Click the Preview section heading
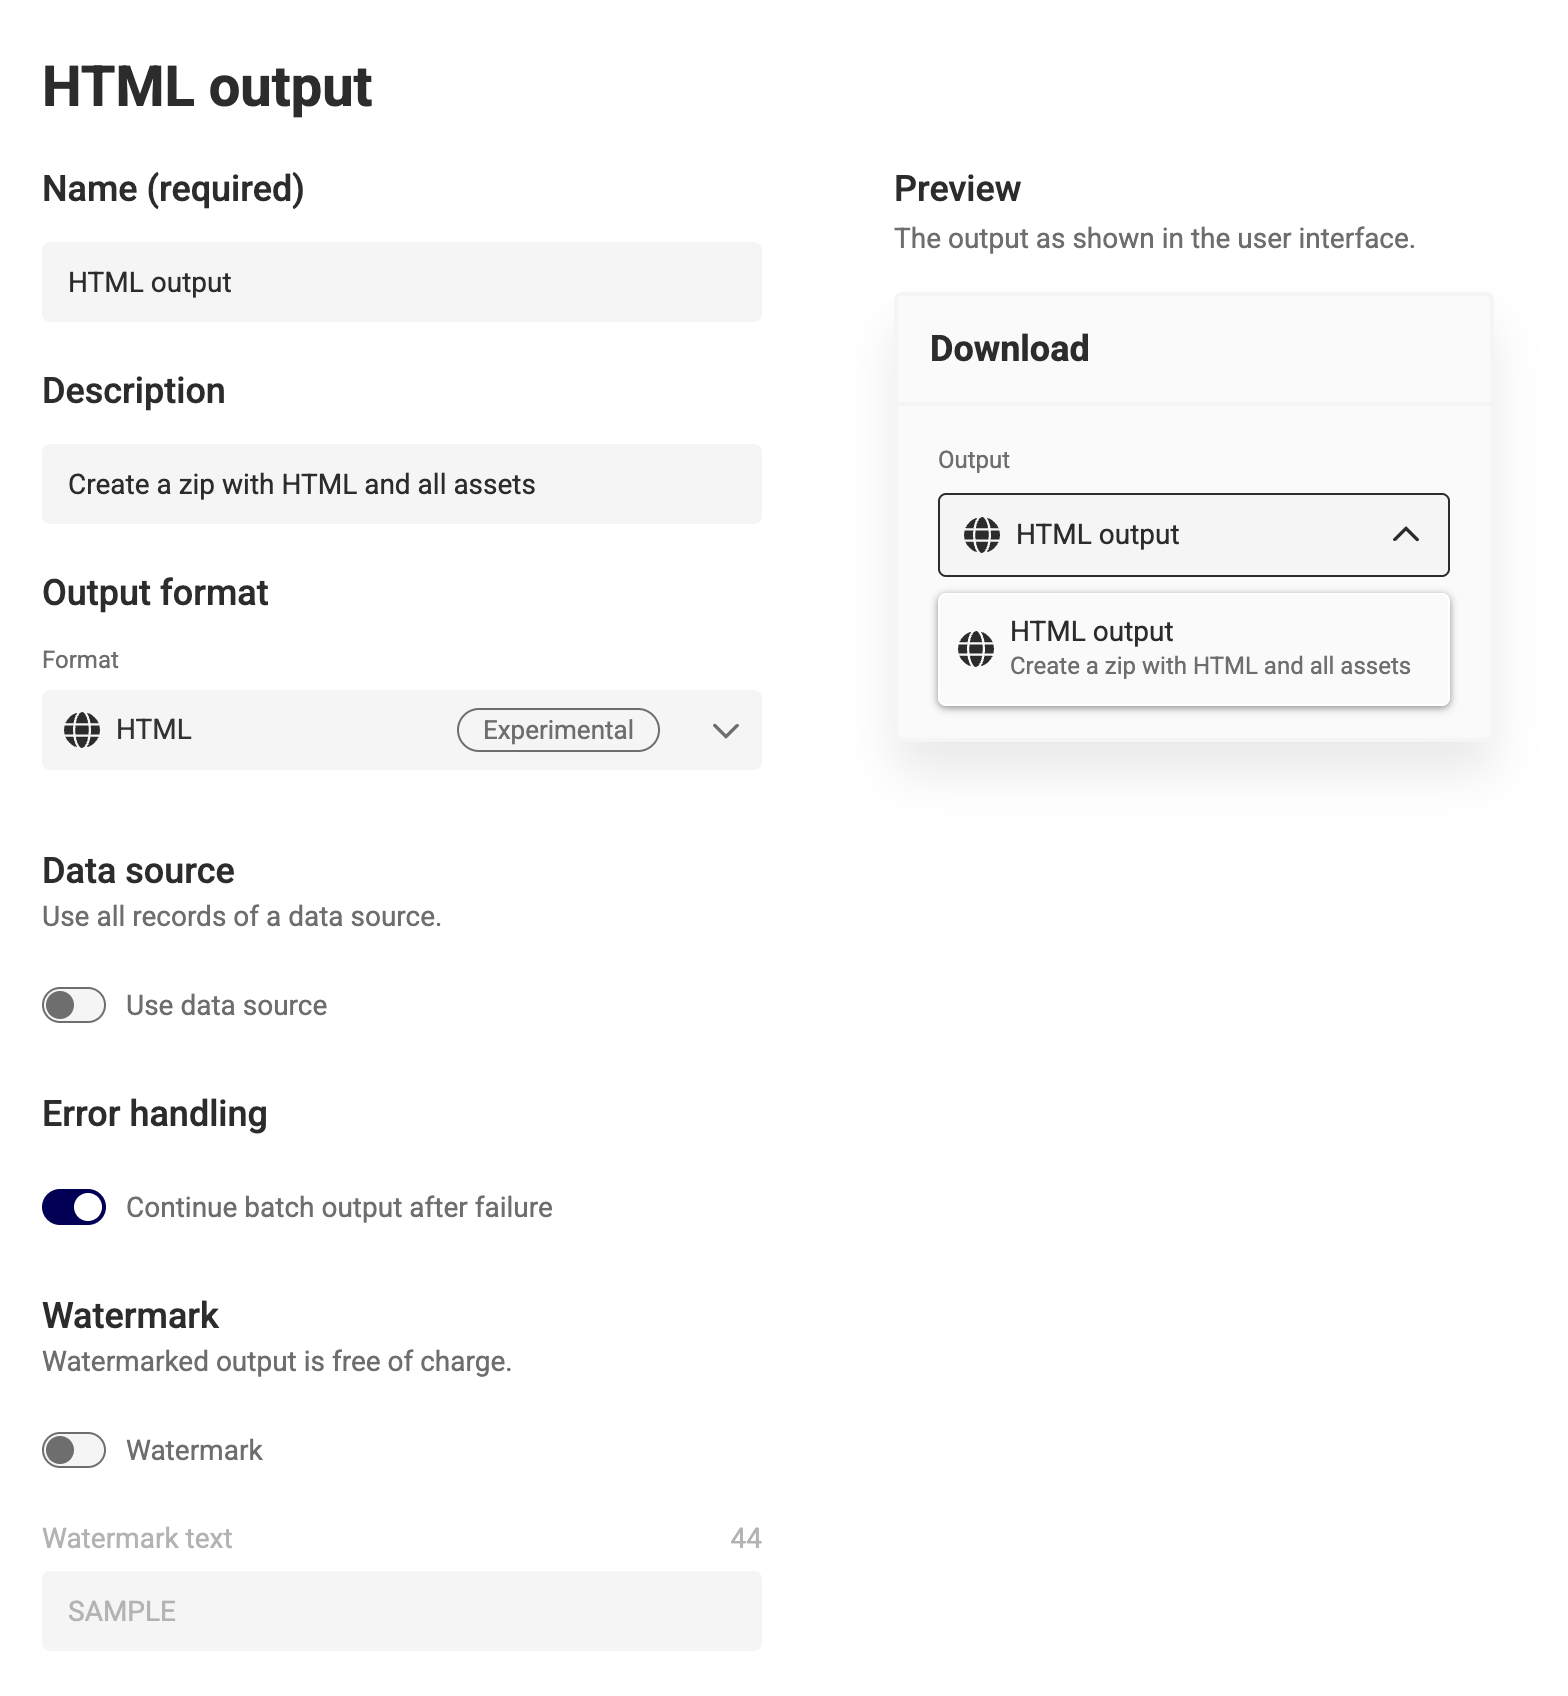The width and height of the screenshot is (1568, 1696). point(957,188)
